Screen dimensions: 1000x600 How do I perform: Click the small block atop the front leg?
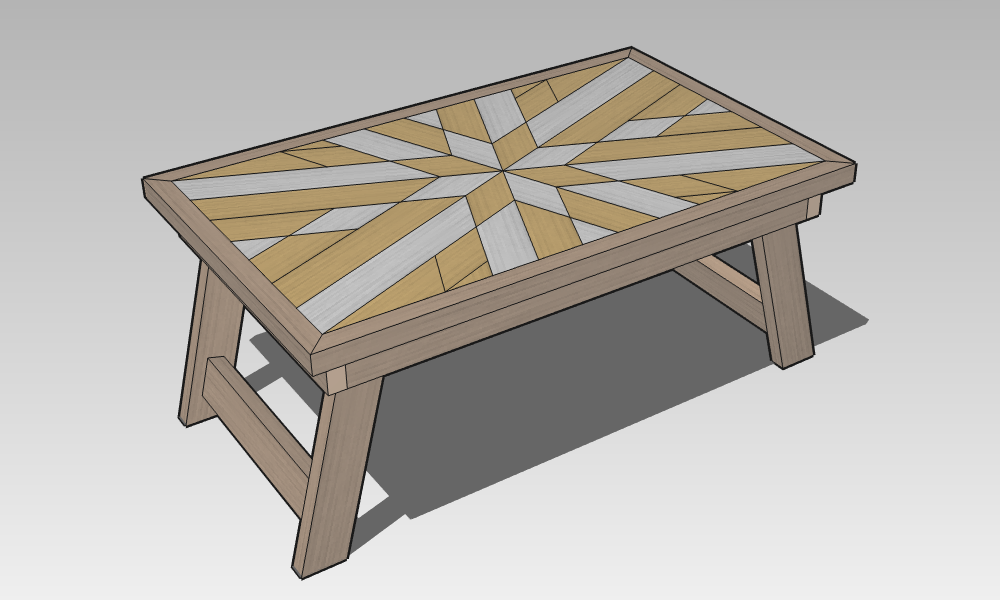point(336,380)
